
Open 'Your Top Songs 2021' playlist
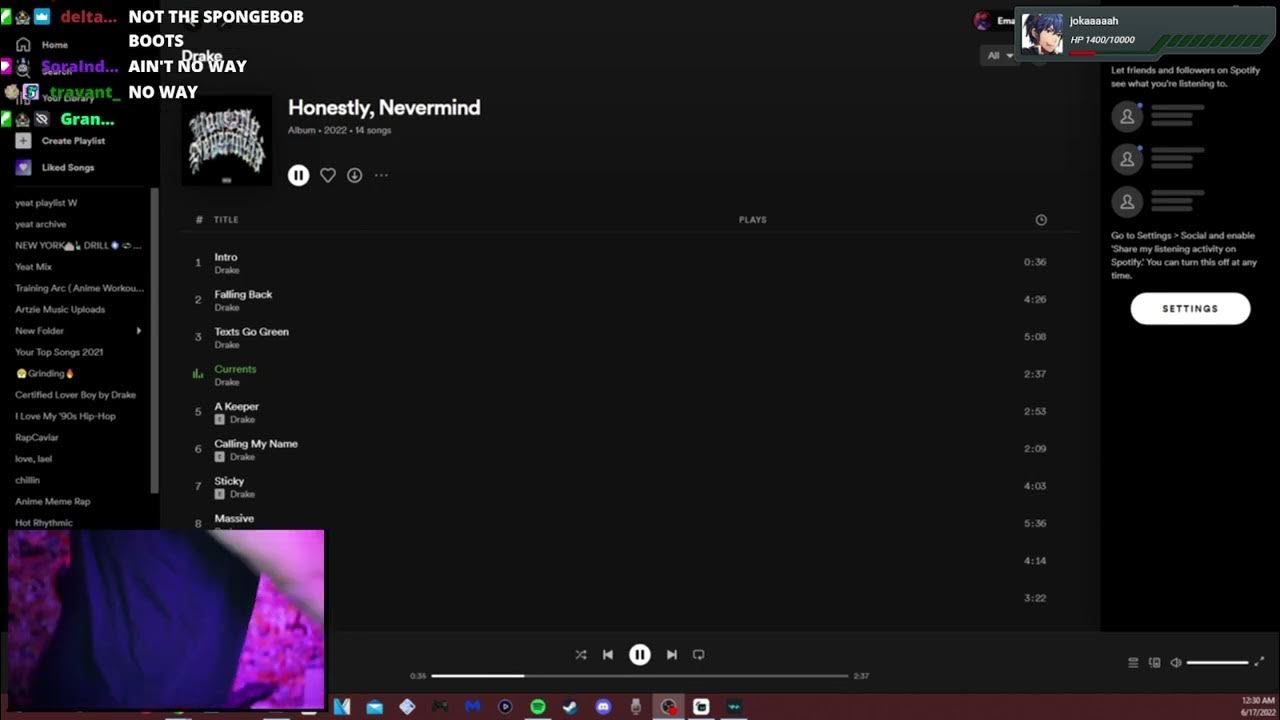[x=59, y=352]
